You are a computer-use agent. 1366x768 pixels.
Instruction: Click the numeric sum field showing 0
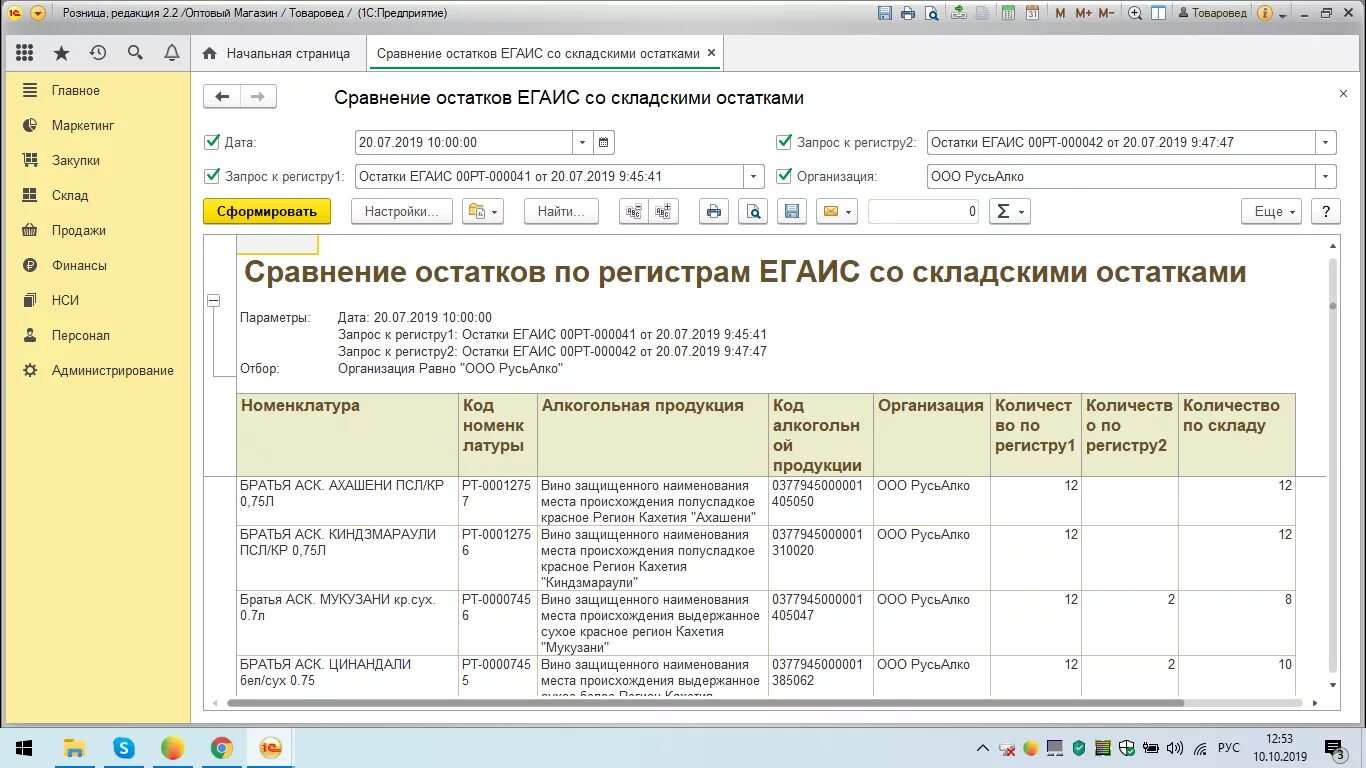coord(923,211)
